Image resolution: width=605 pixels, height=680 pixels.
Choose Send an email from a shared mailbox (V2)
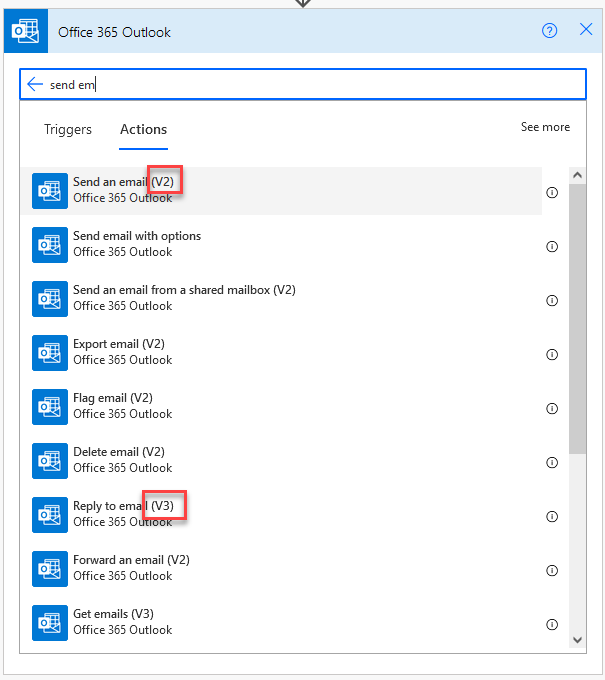(x=281, y=299)
